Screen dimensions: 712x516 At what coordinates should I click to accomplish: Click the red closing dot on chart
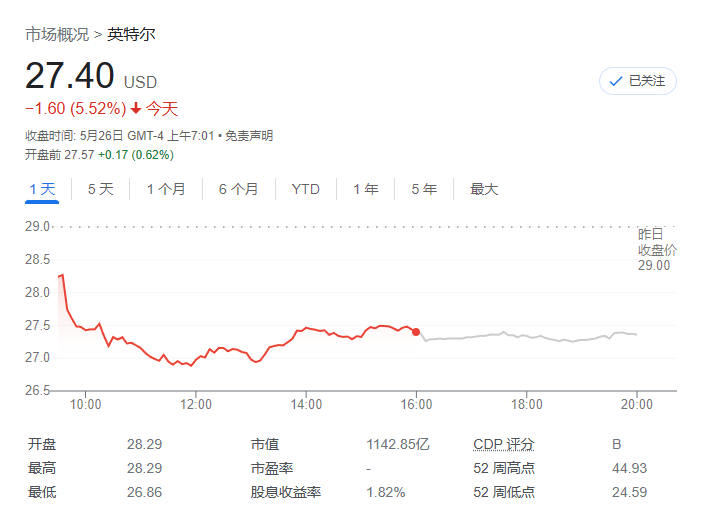(416, 332)
